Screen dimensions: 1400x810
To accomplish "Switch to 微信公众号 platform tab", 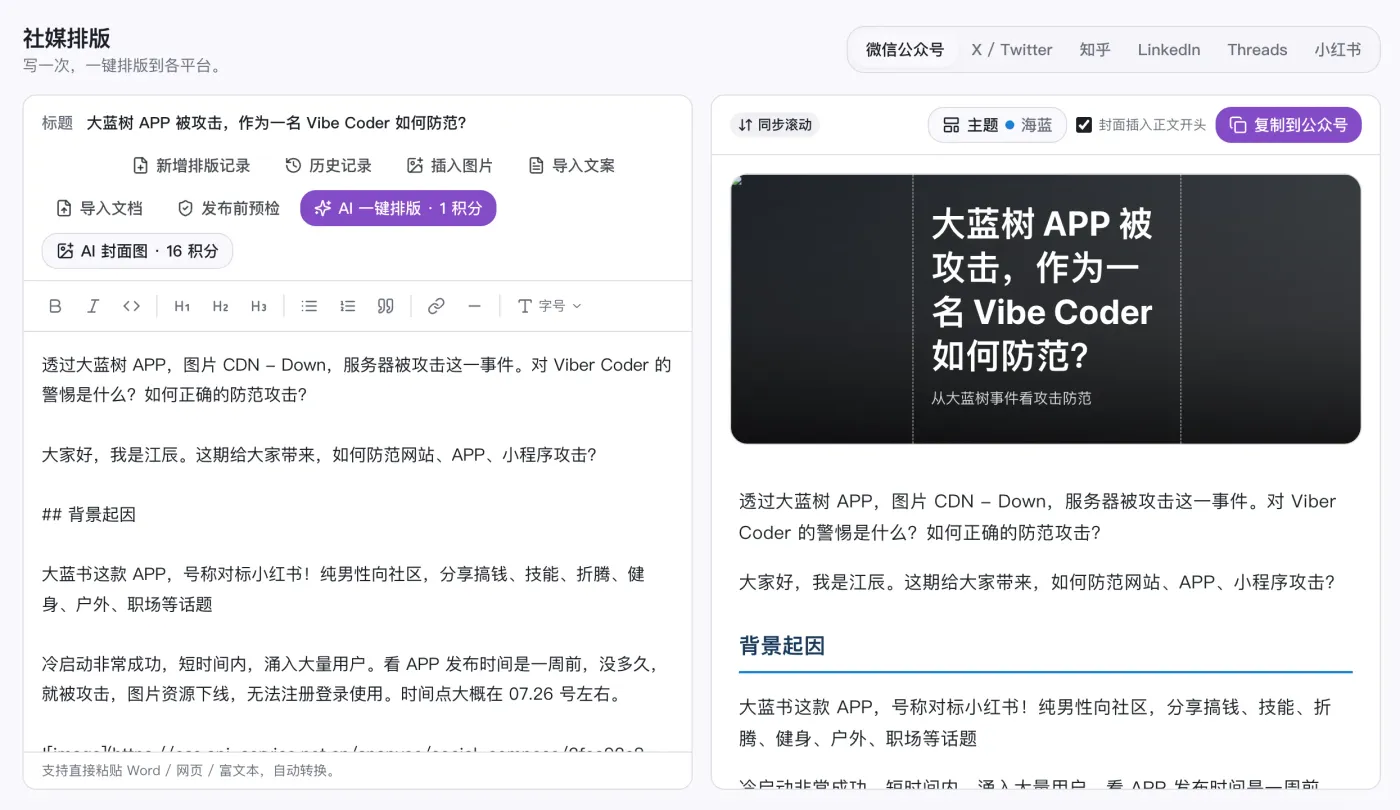I will (x=904, y=50).
